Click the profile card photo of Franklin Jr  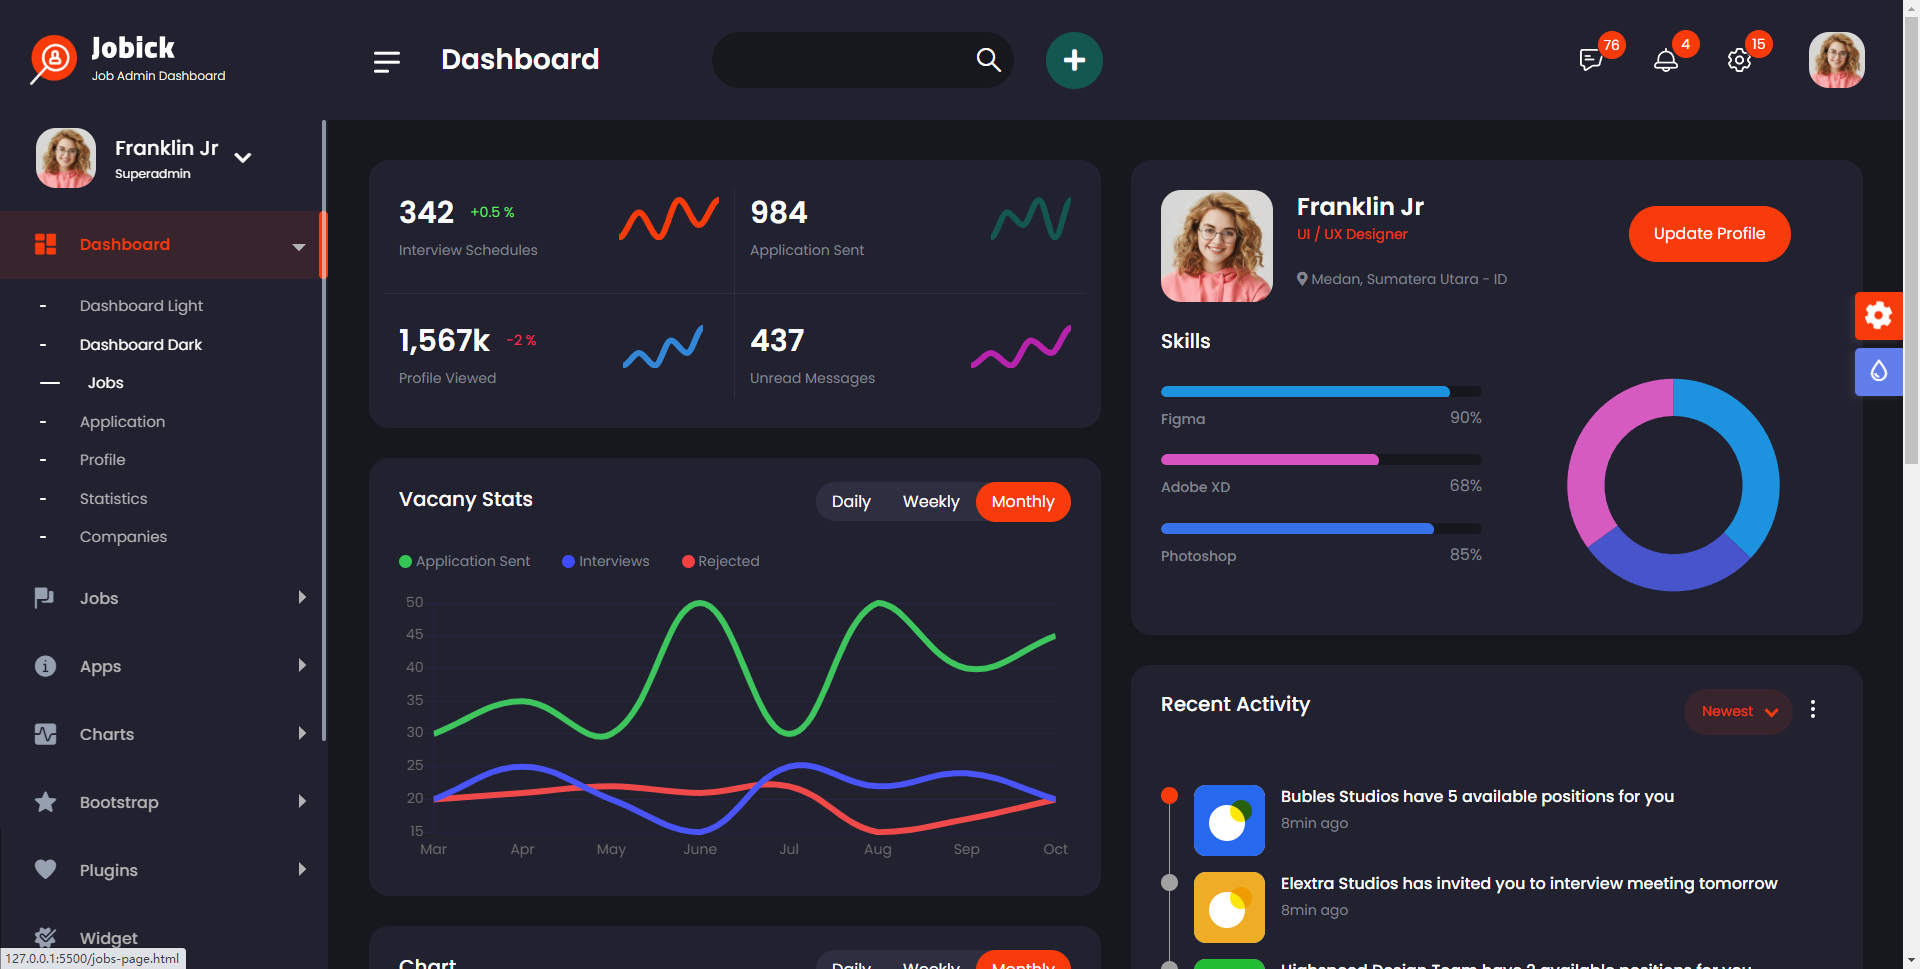(x=1217, y=246)
